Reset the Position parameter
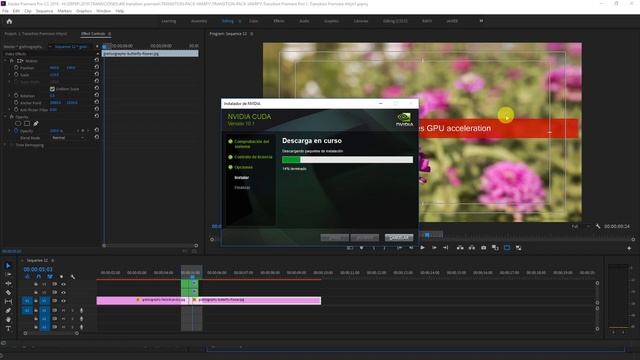 (x=96, y=67)
